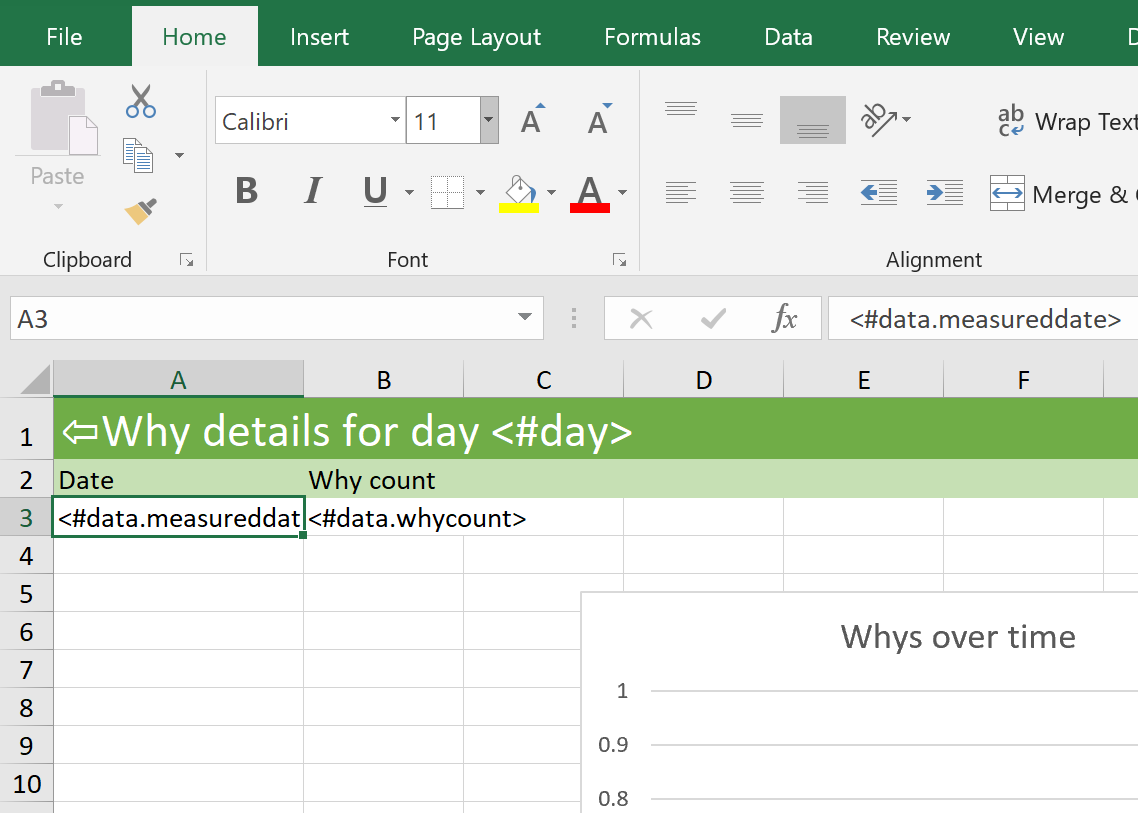Open borders dropdown arrow

point(480,192)
